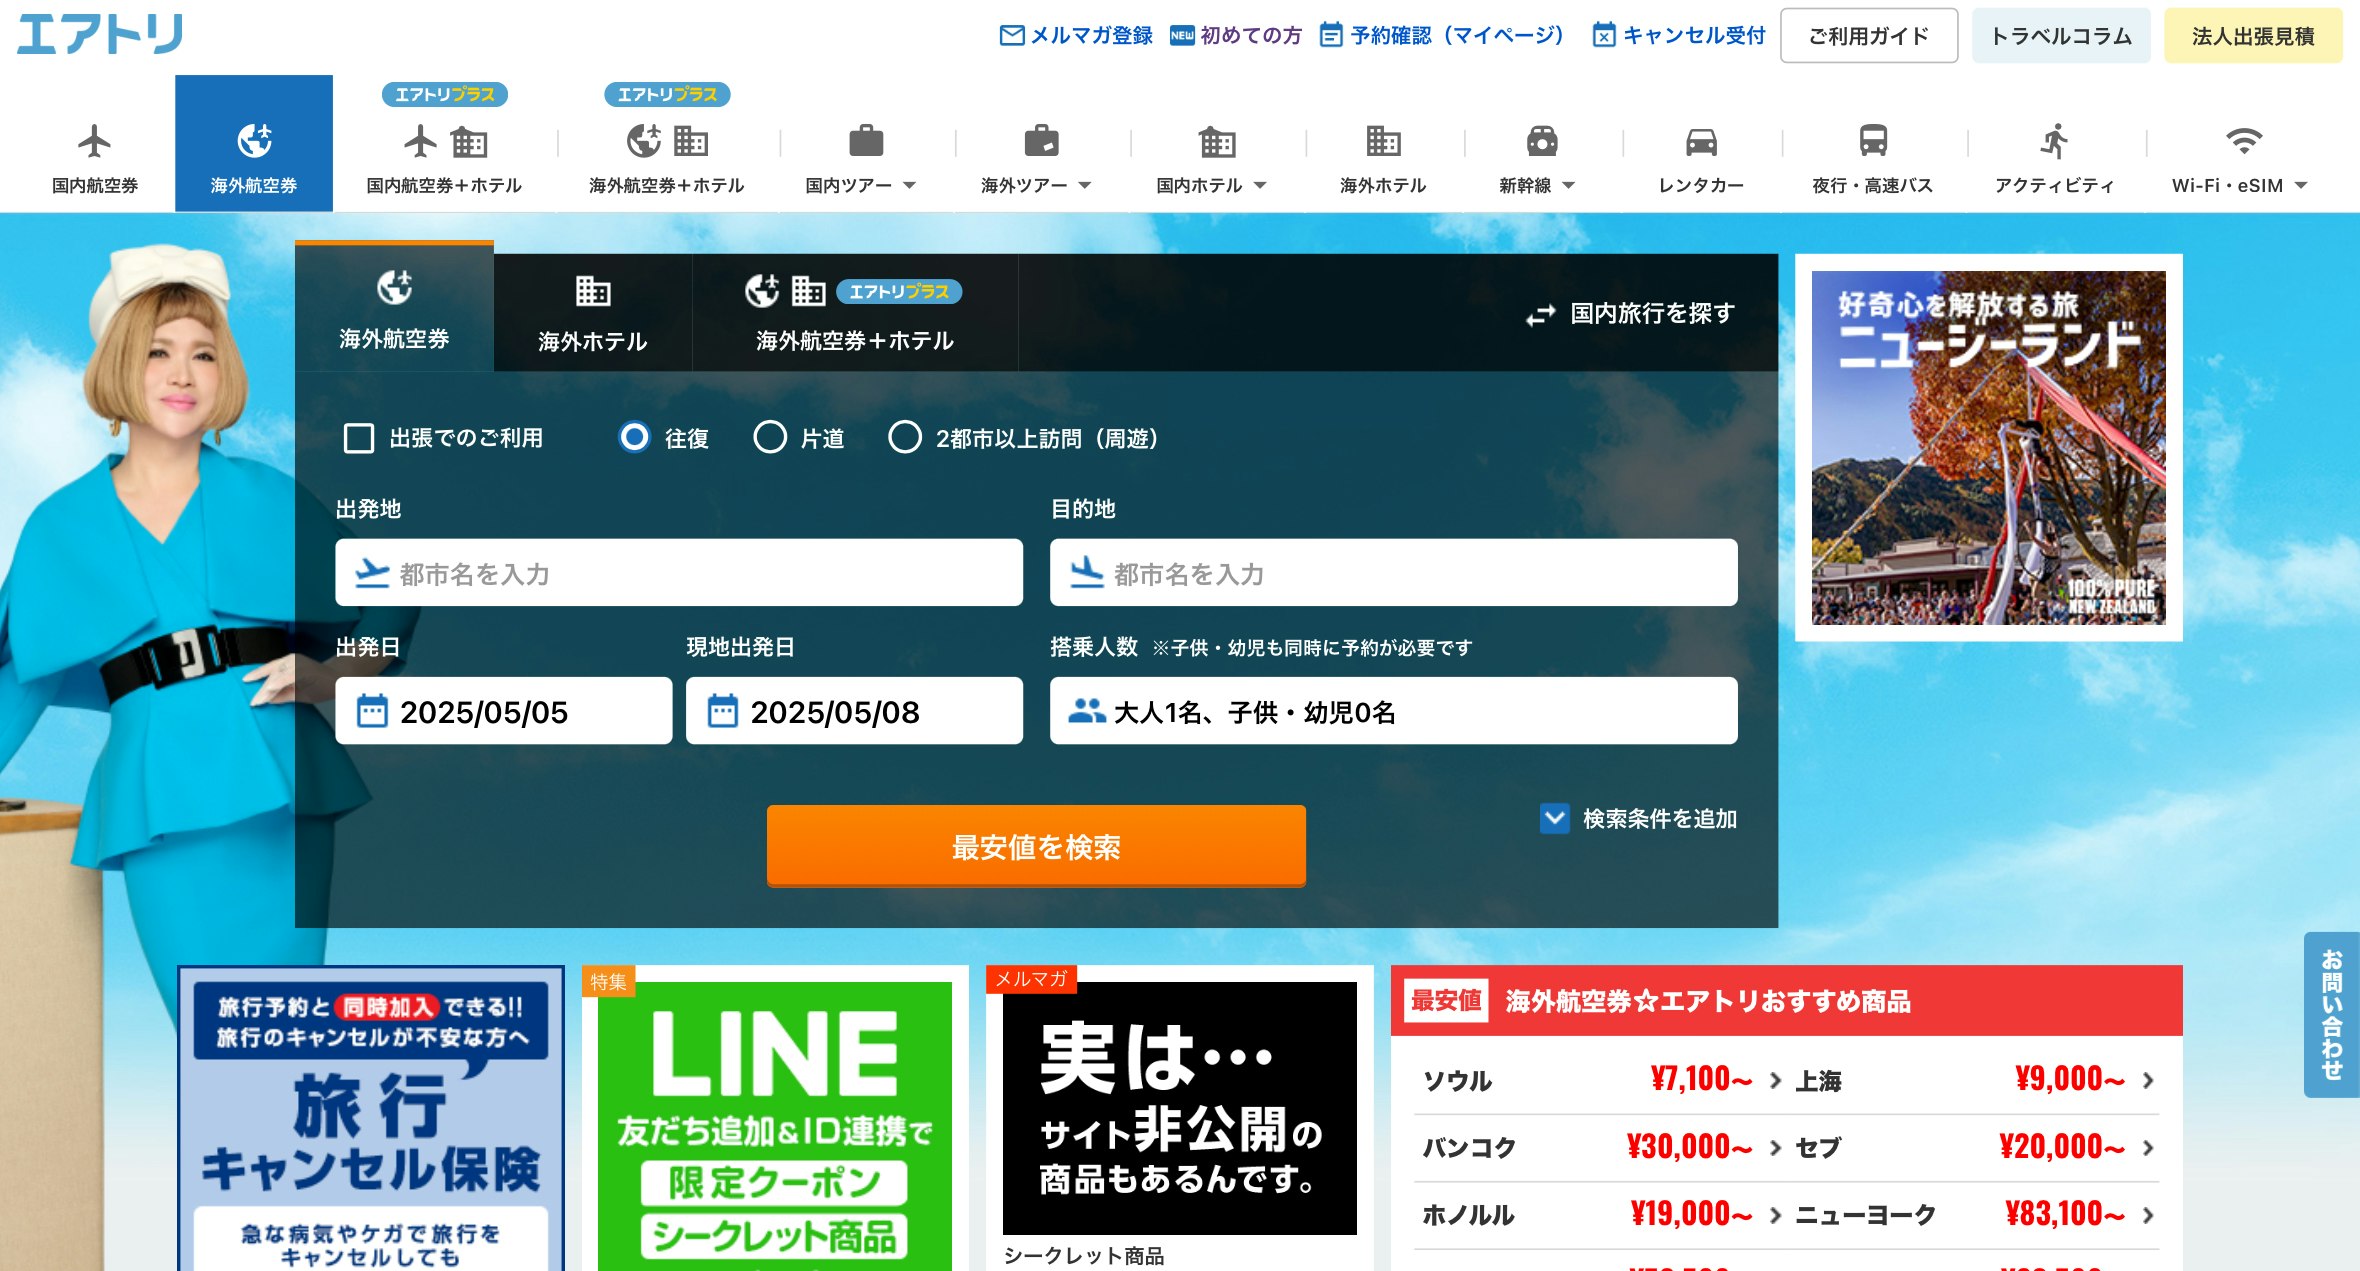Click the suitcase icon above 国内ツアー
This screenshot has width=2360, height=1271.
tap(866, 141)
